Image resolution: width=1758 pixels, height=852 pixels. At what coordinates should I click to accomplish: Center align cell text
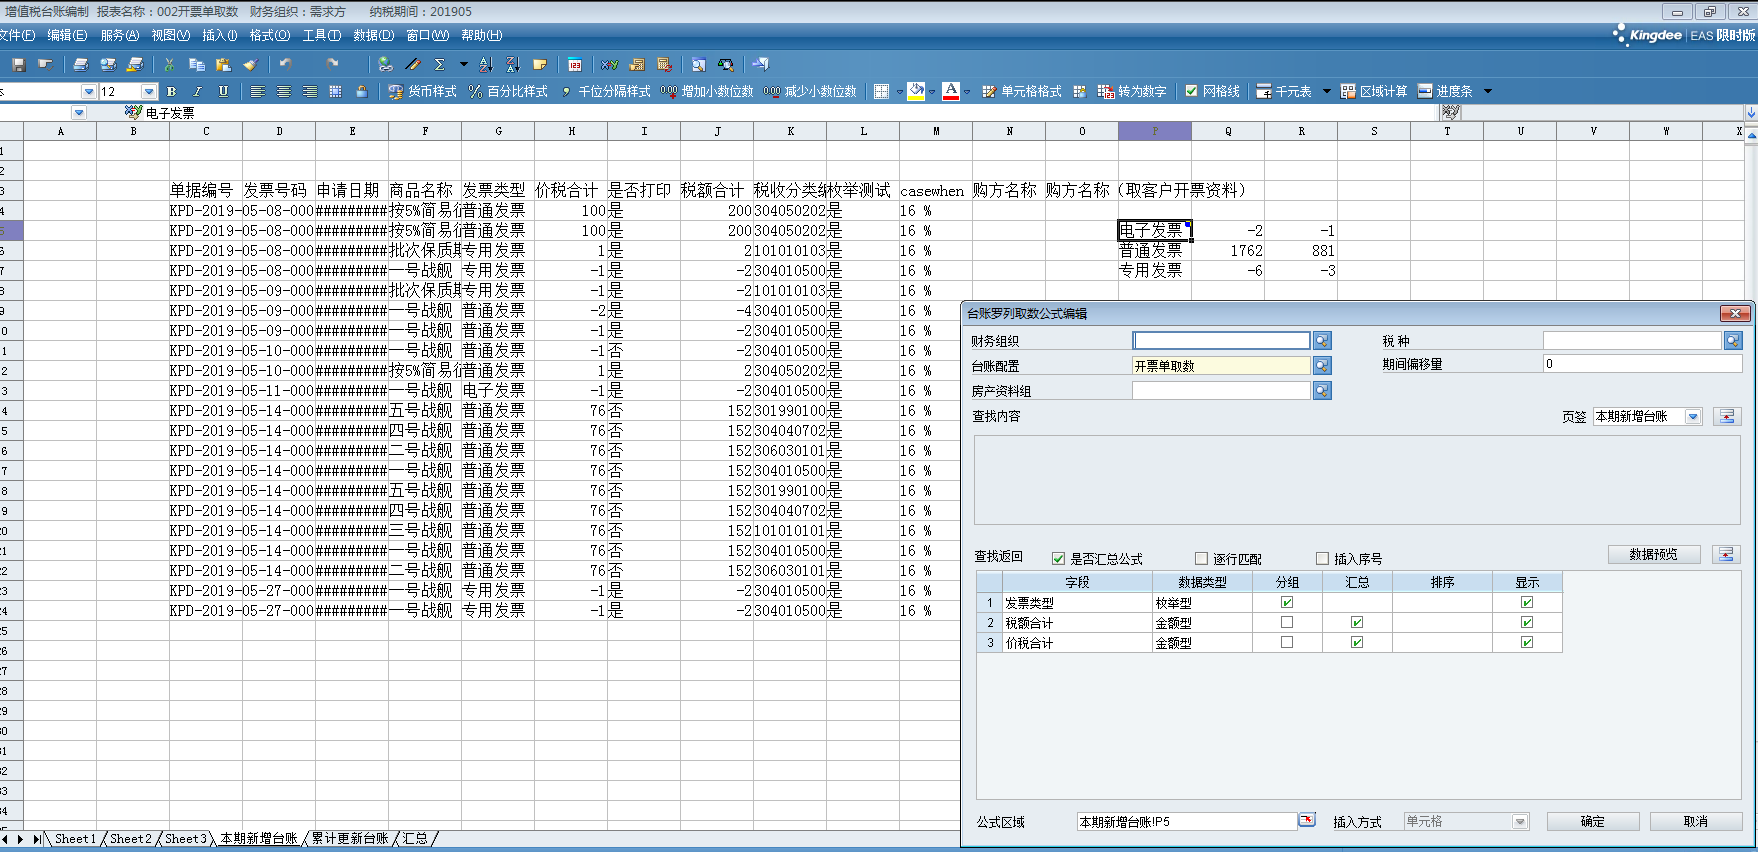[x=284, y=91]
